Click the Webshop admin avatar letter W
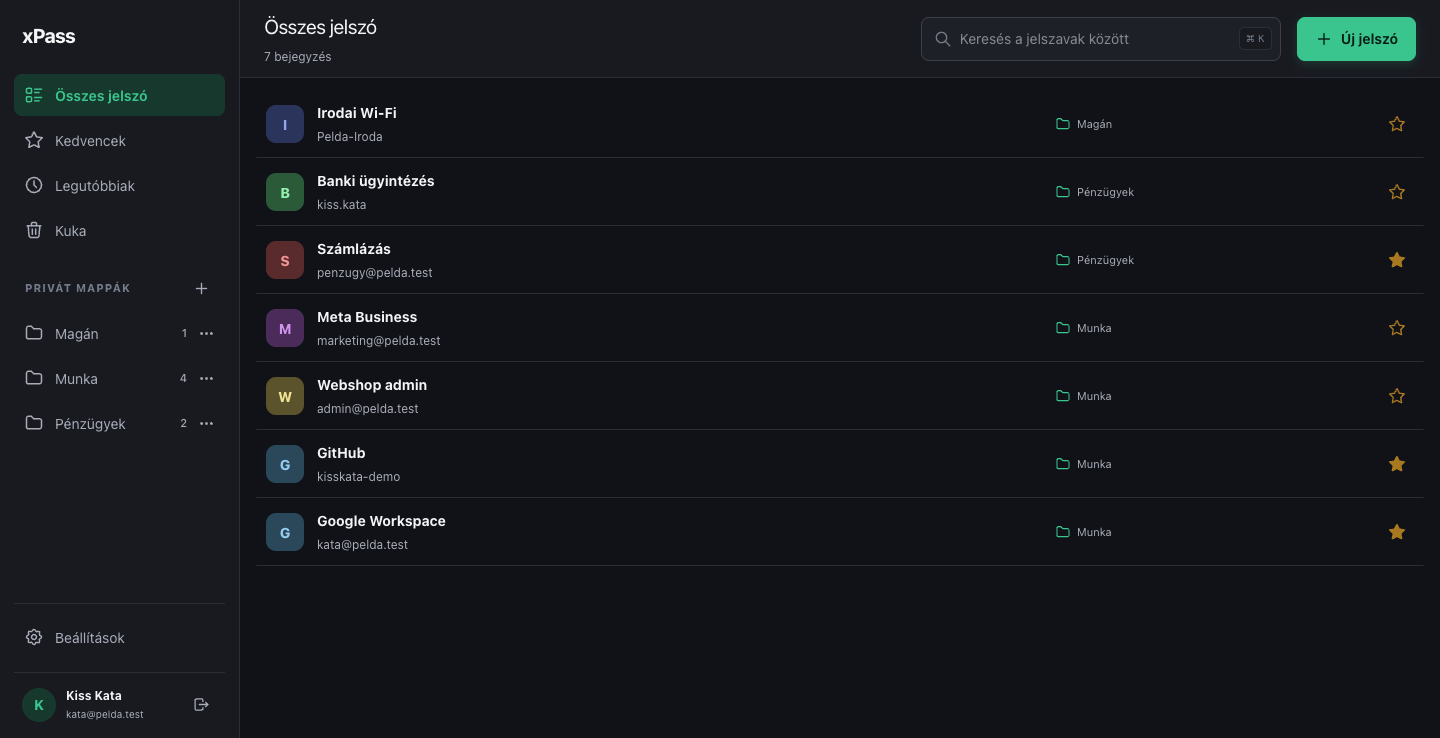Viewport: 1440px width, 738px height. (x=285, y=396)
